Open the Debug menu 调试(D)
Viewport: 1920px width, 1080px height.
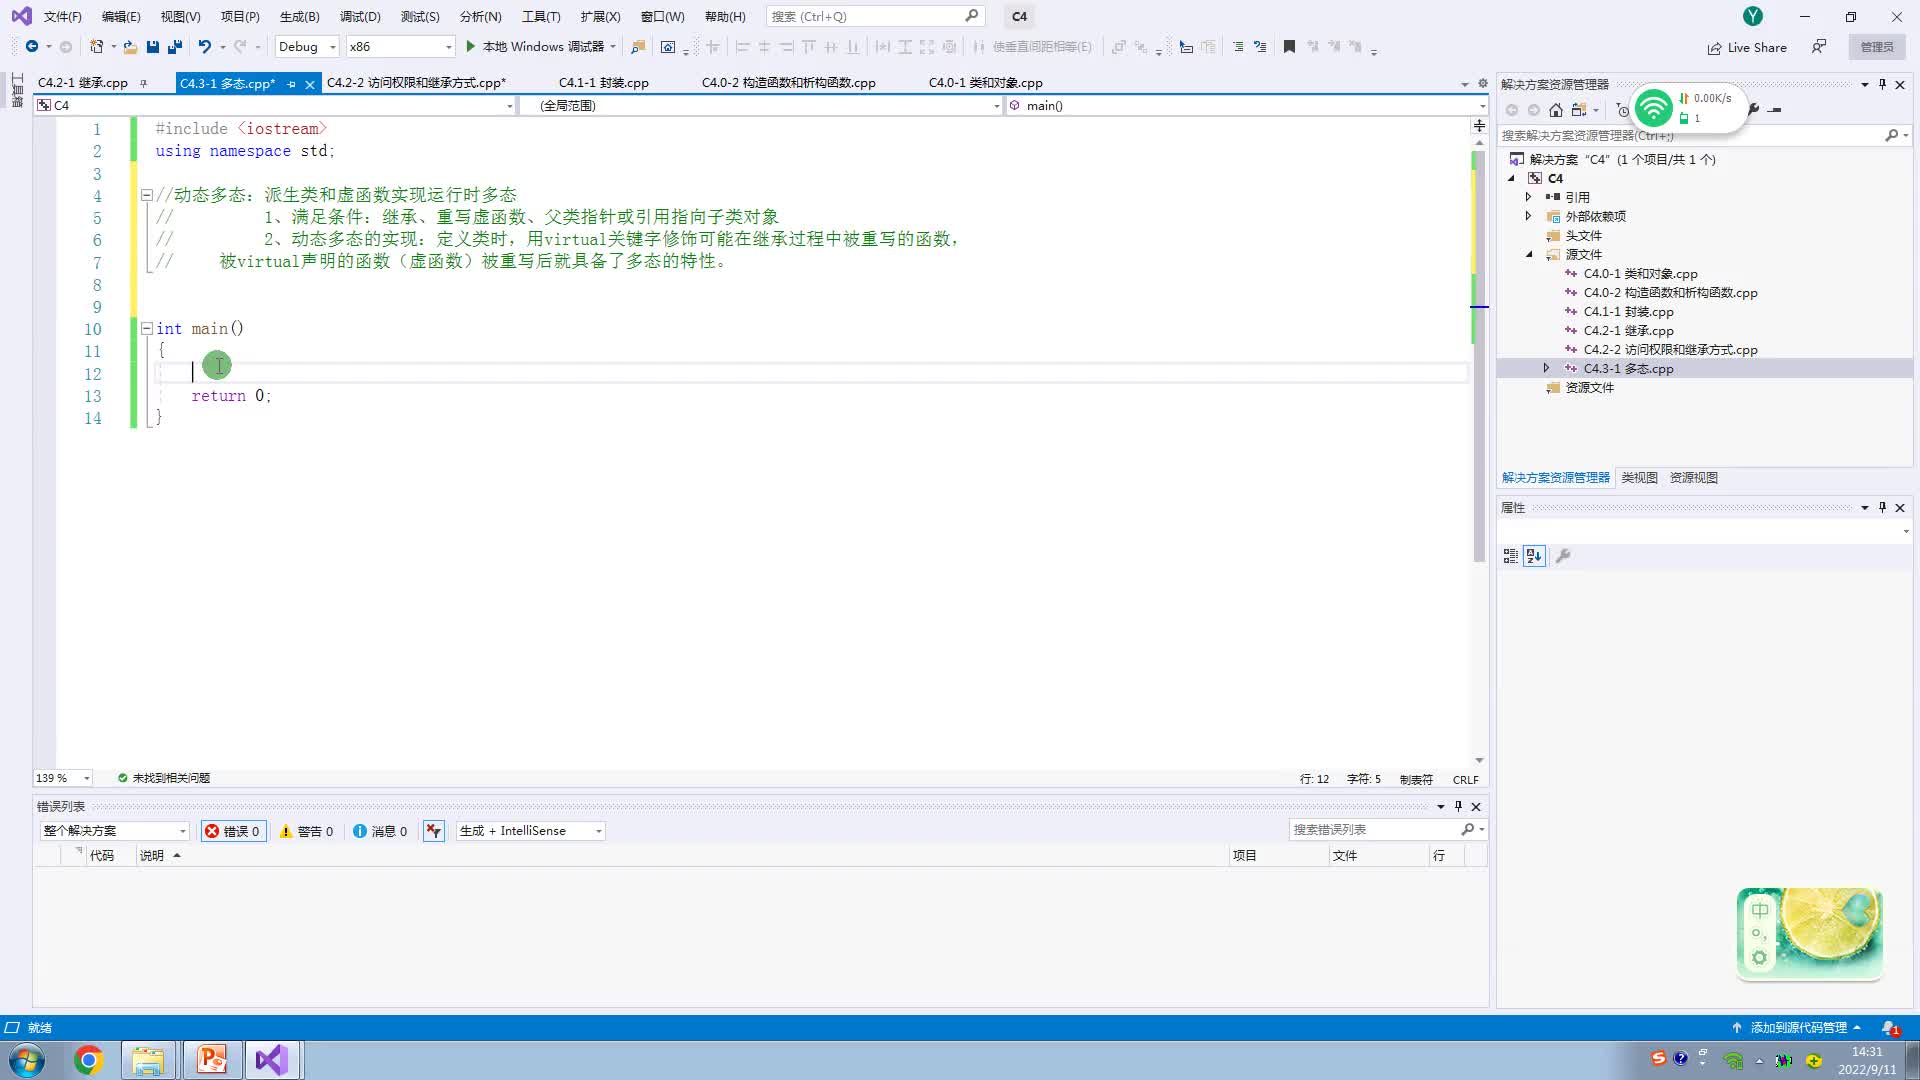[360, 17]
